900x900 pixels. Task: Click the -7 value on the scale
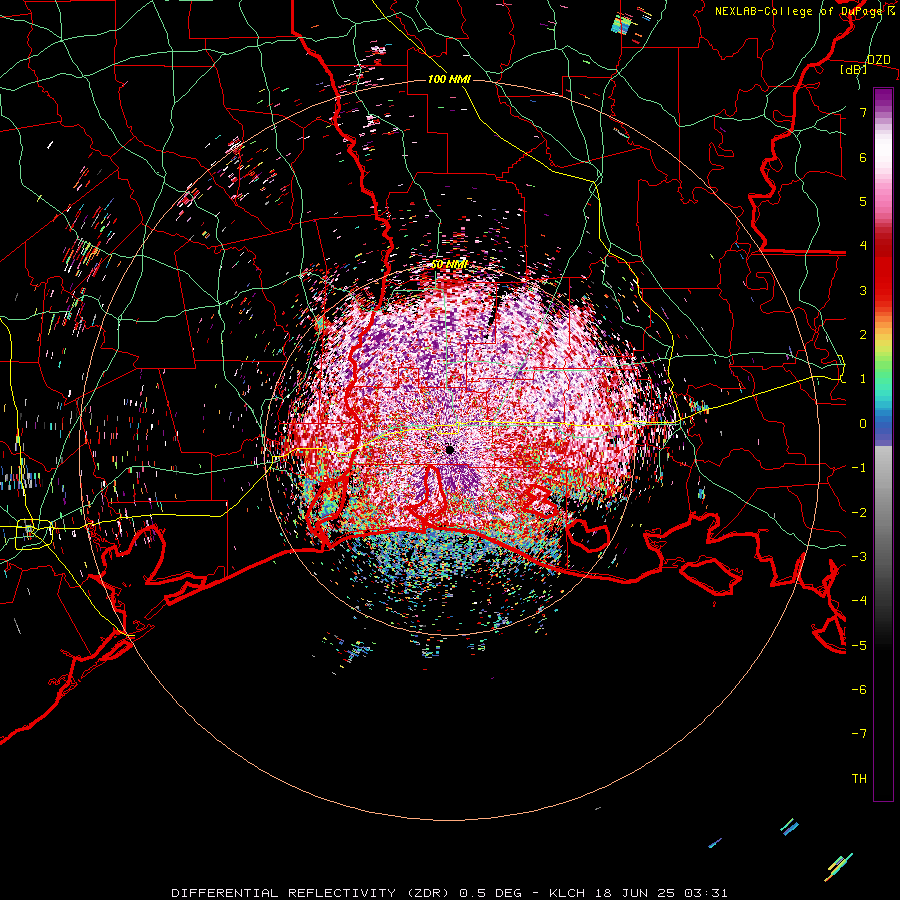(859, 734)
